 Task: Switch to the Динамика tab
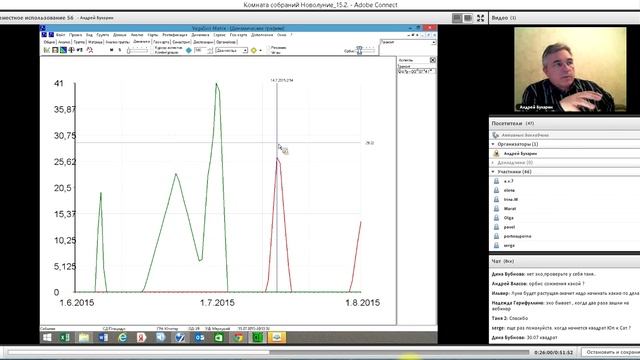coord(142,42)
